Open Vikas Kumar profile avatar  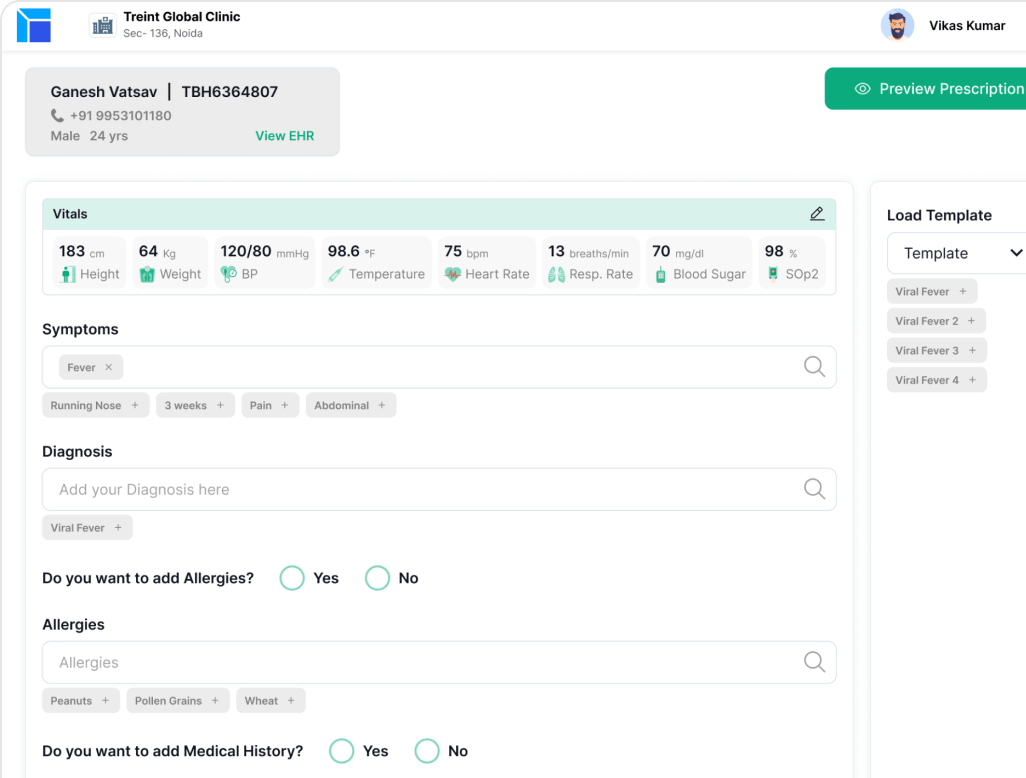pos(897,25)
